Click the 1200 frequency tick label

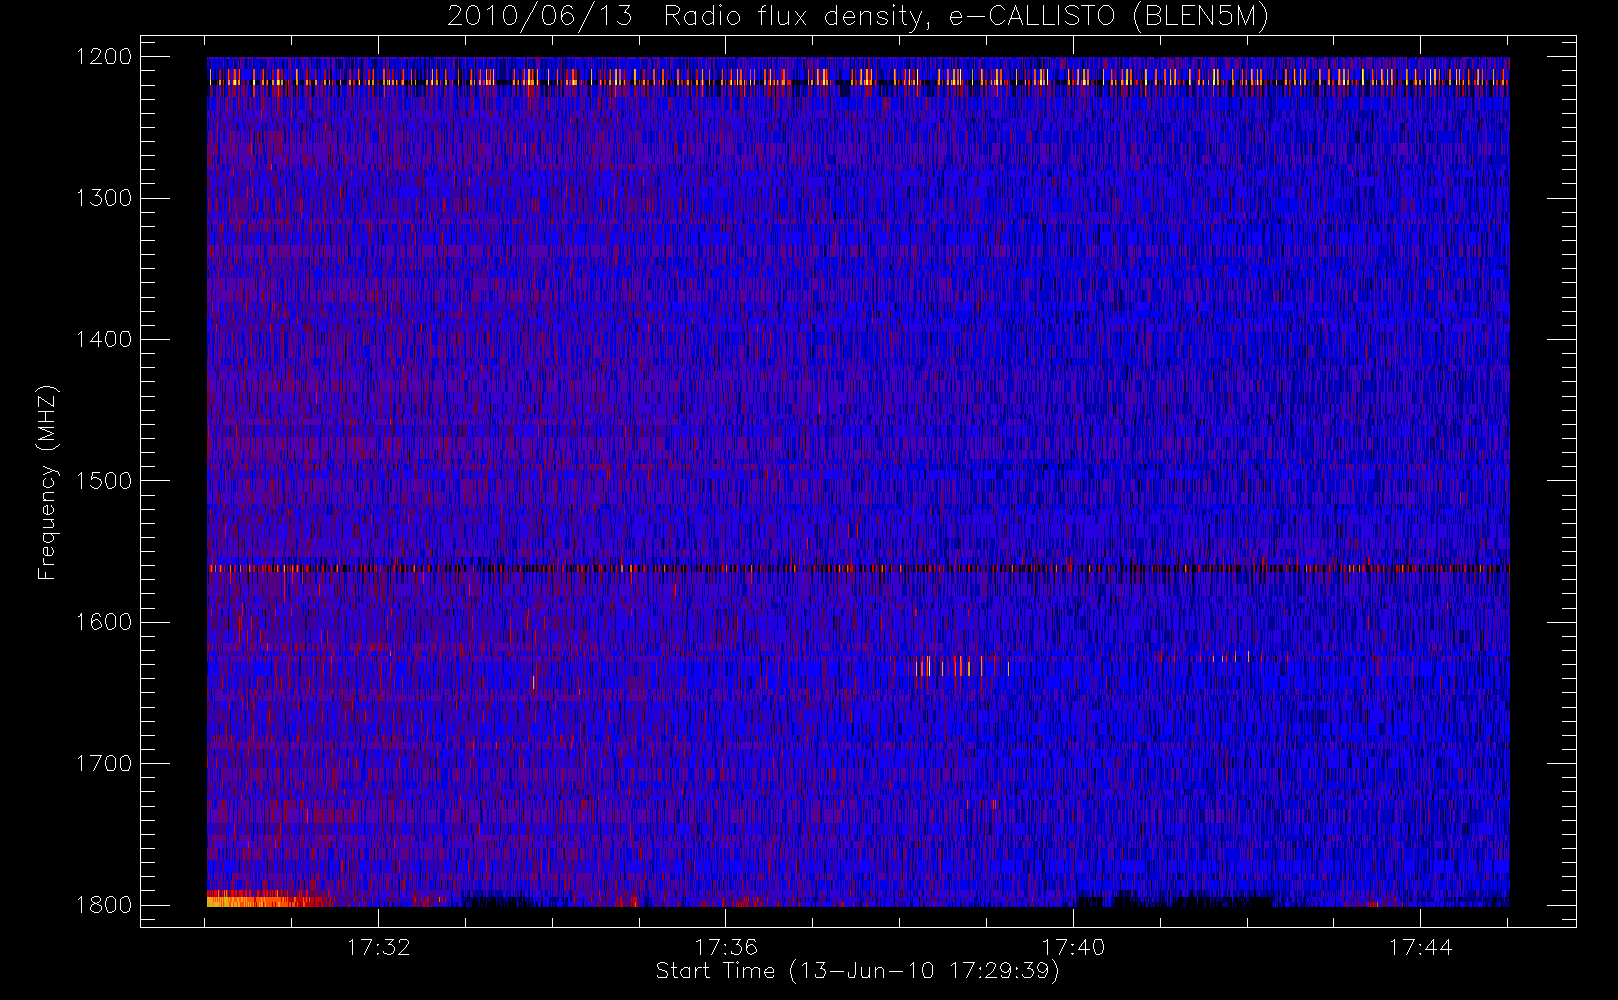tap(104, 57)
